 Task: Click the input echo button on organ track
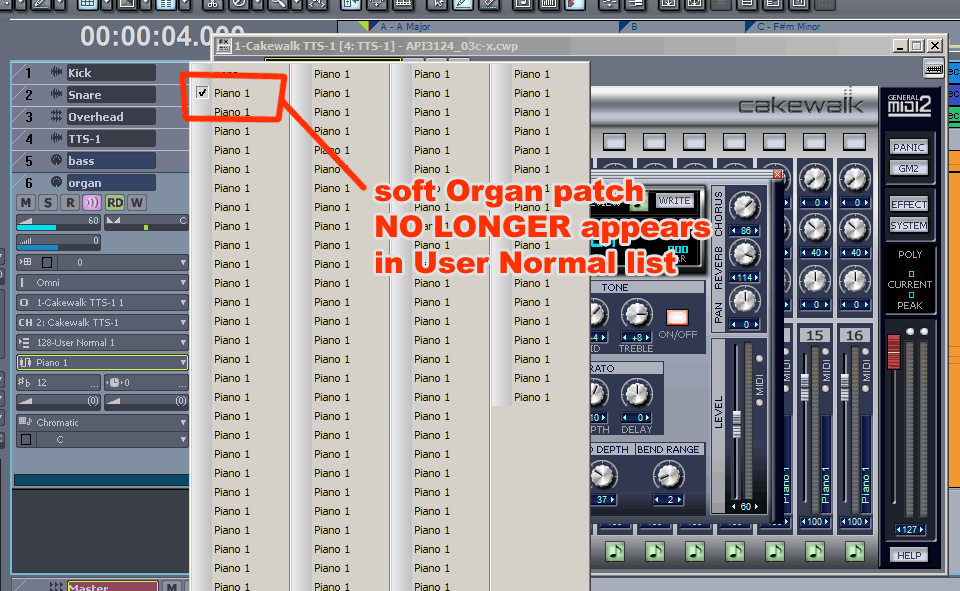[93, 203]
